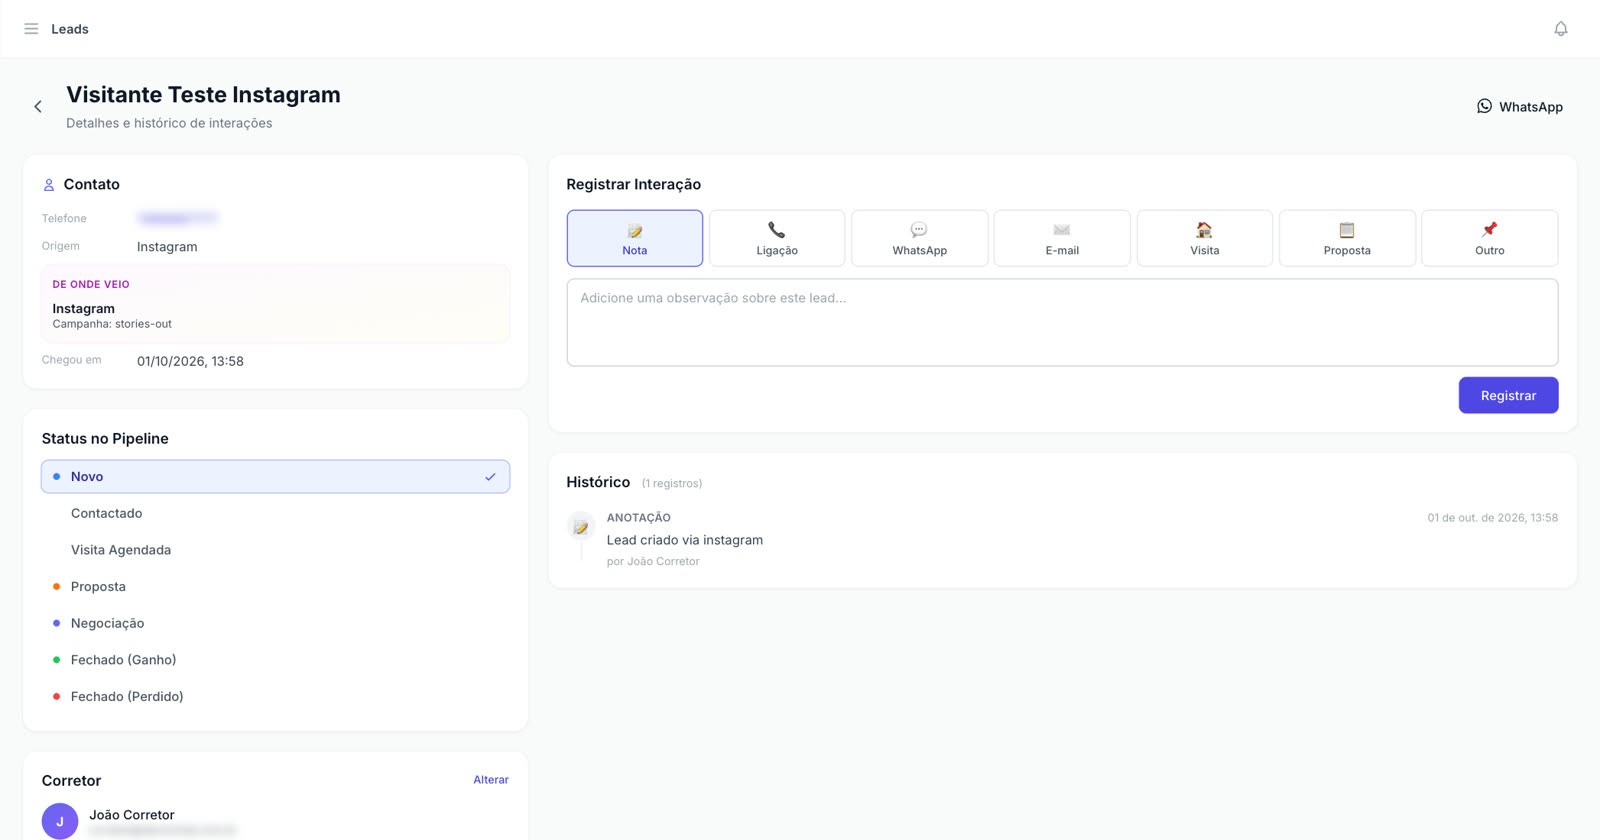Set pipeline status to Novo
The height and width of the screenshot is (840, 1600).
tap(275, 477)
